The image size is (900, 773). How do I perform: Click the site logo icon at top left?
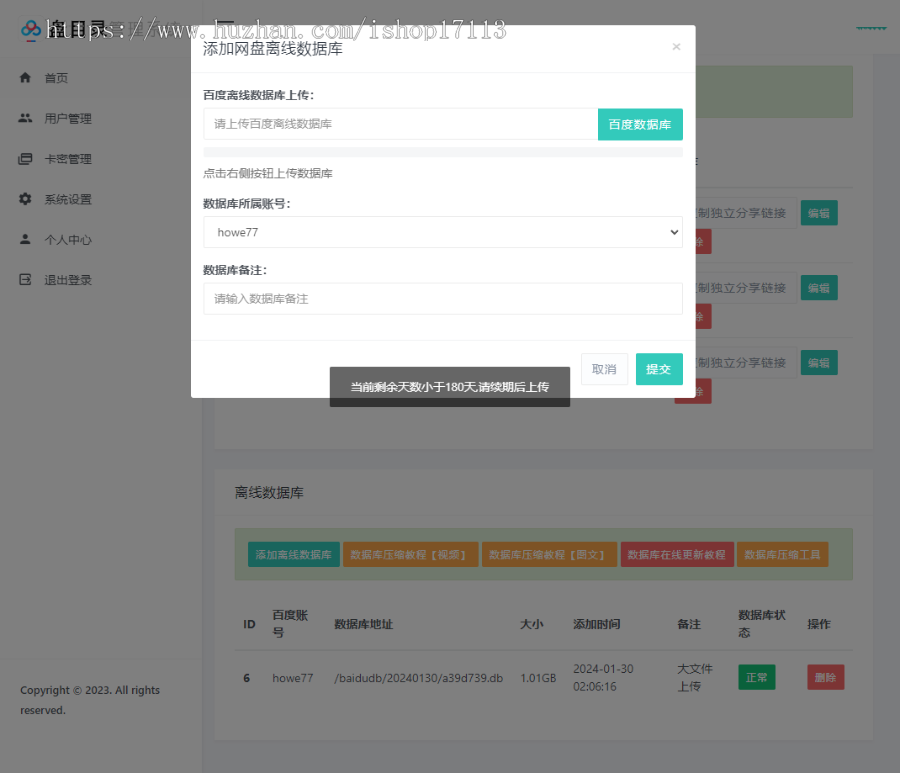click(30, 29)
